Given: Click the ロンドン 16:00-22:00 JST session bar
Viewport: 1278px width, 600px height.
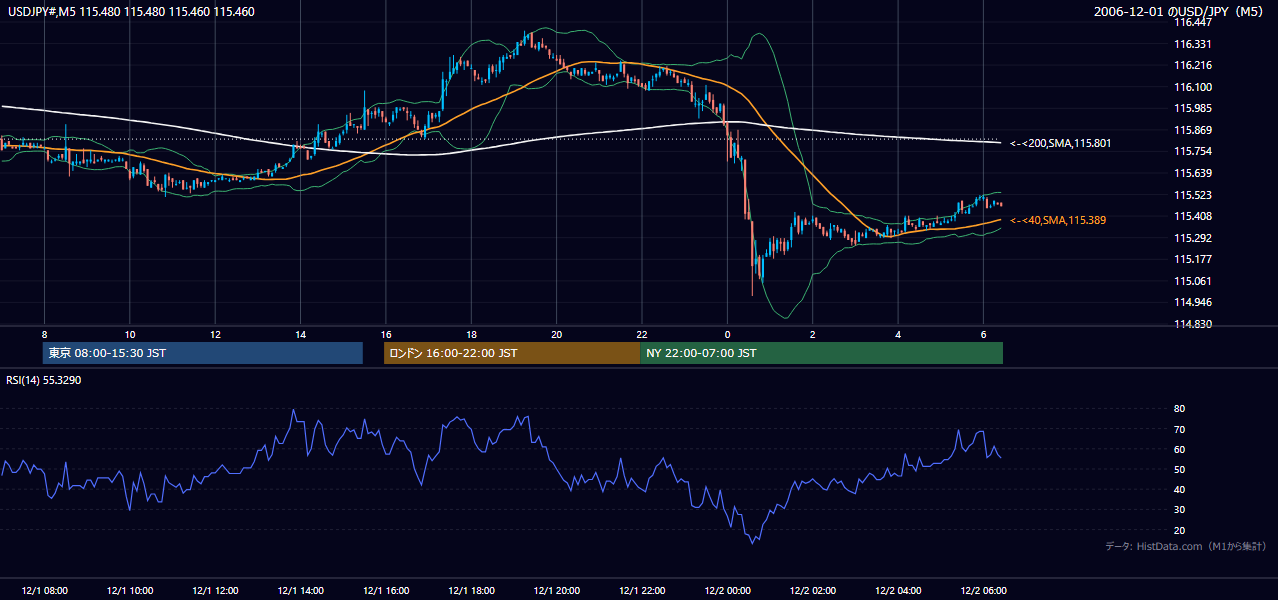Looking at the screenshot, I should click(x=512, y=353).
